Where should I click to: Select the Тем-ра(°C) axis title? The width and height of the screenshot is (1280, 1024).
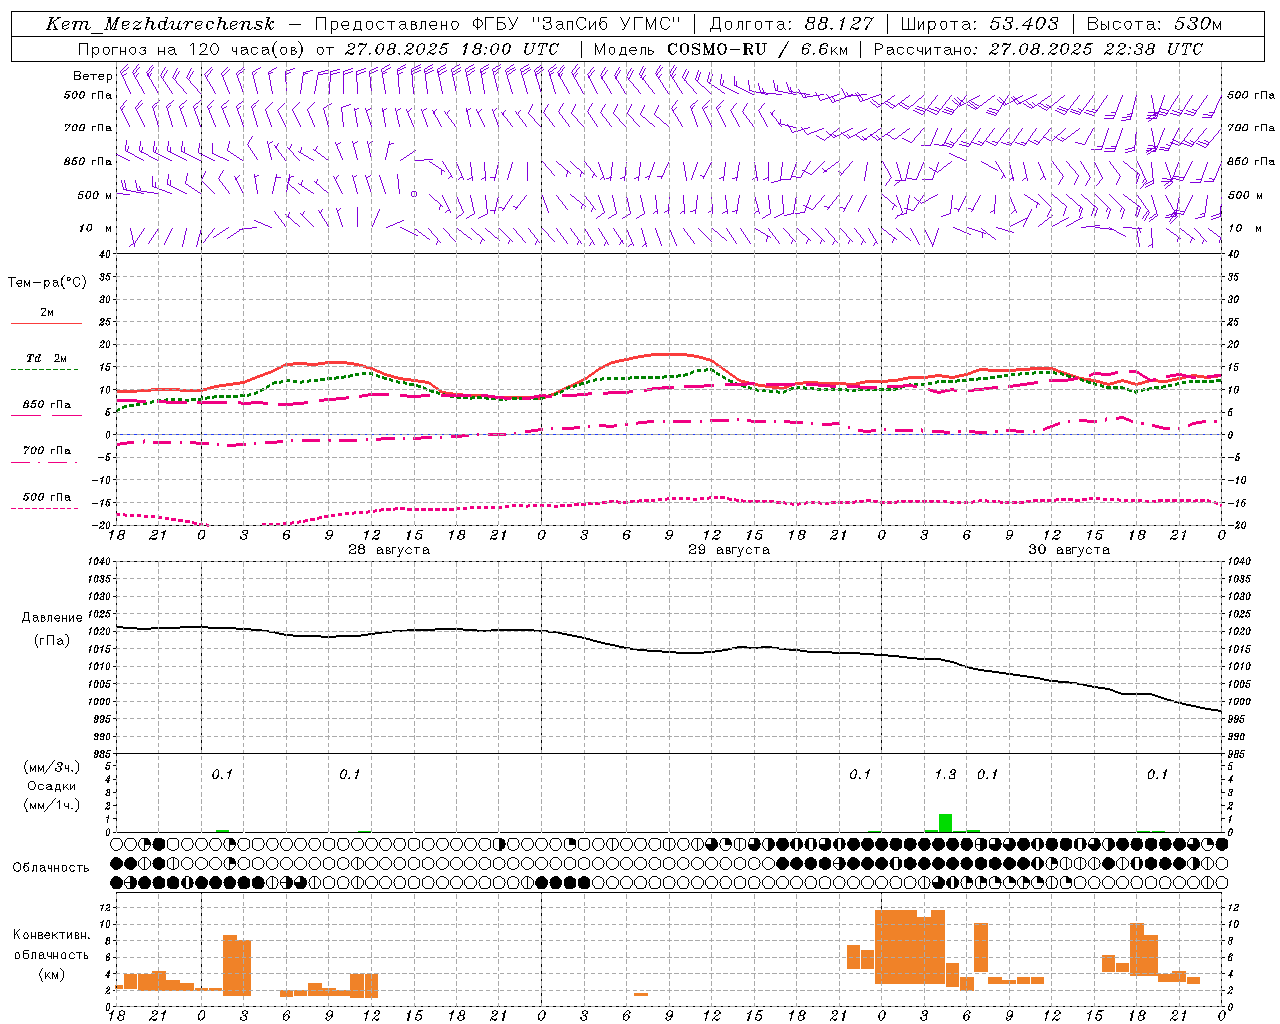coord(47,282)
